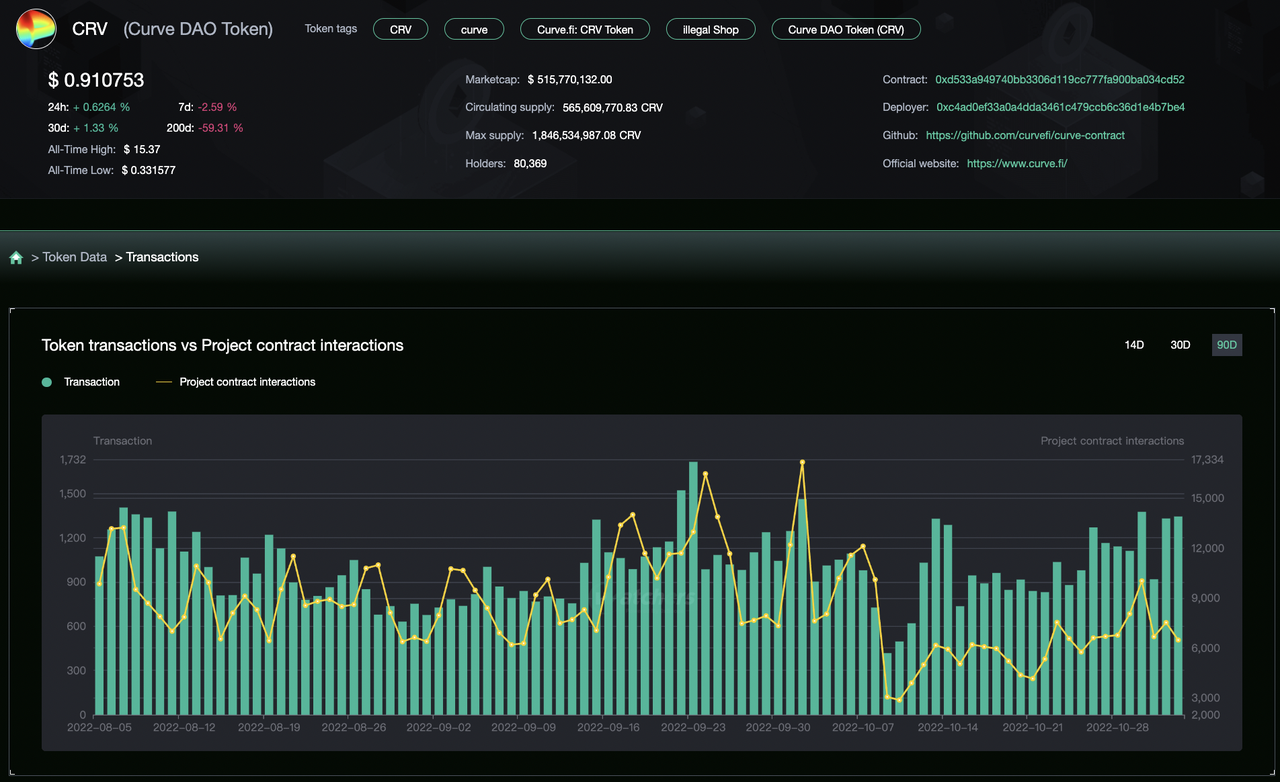The height and width of the screenshot is (782, 1280).
Task: Click the 2022-08-05 x-axis date label
Action: (99, 728)
